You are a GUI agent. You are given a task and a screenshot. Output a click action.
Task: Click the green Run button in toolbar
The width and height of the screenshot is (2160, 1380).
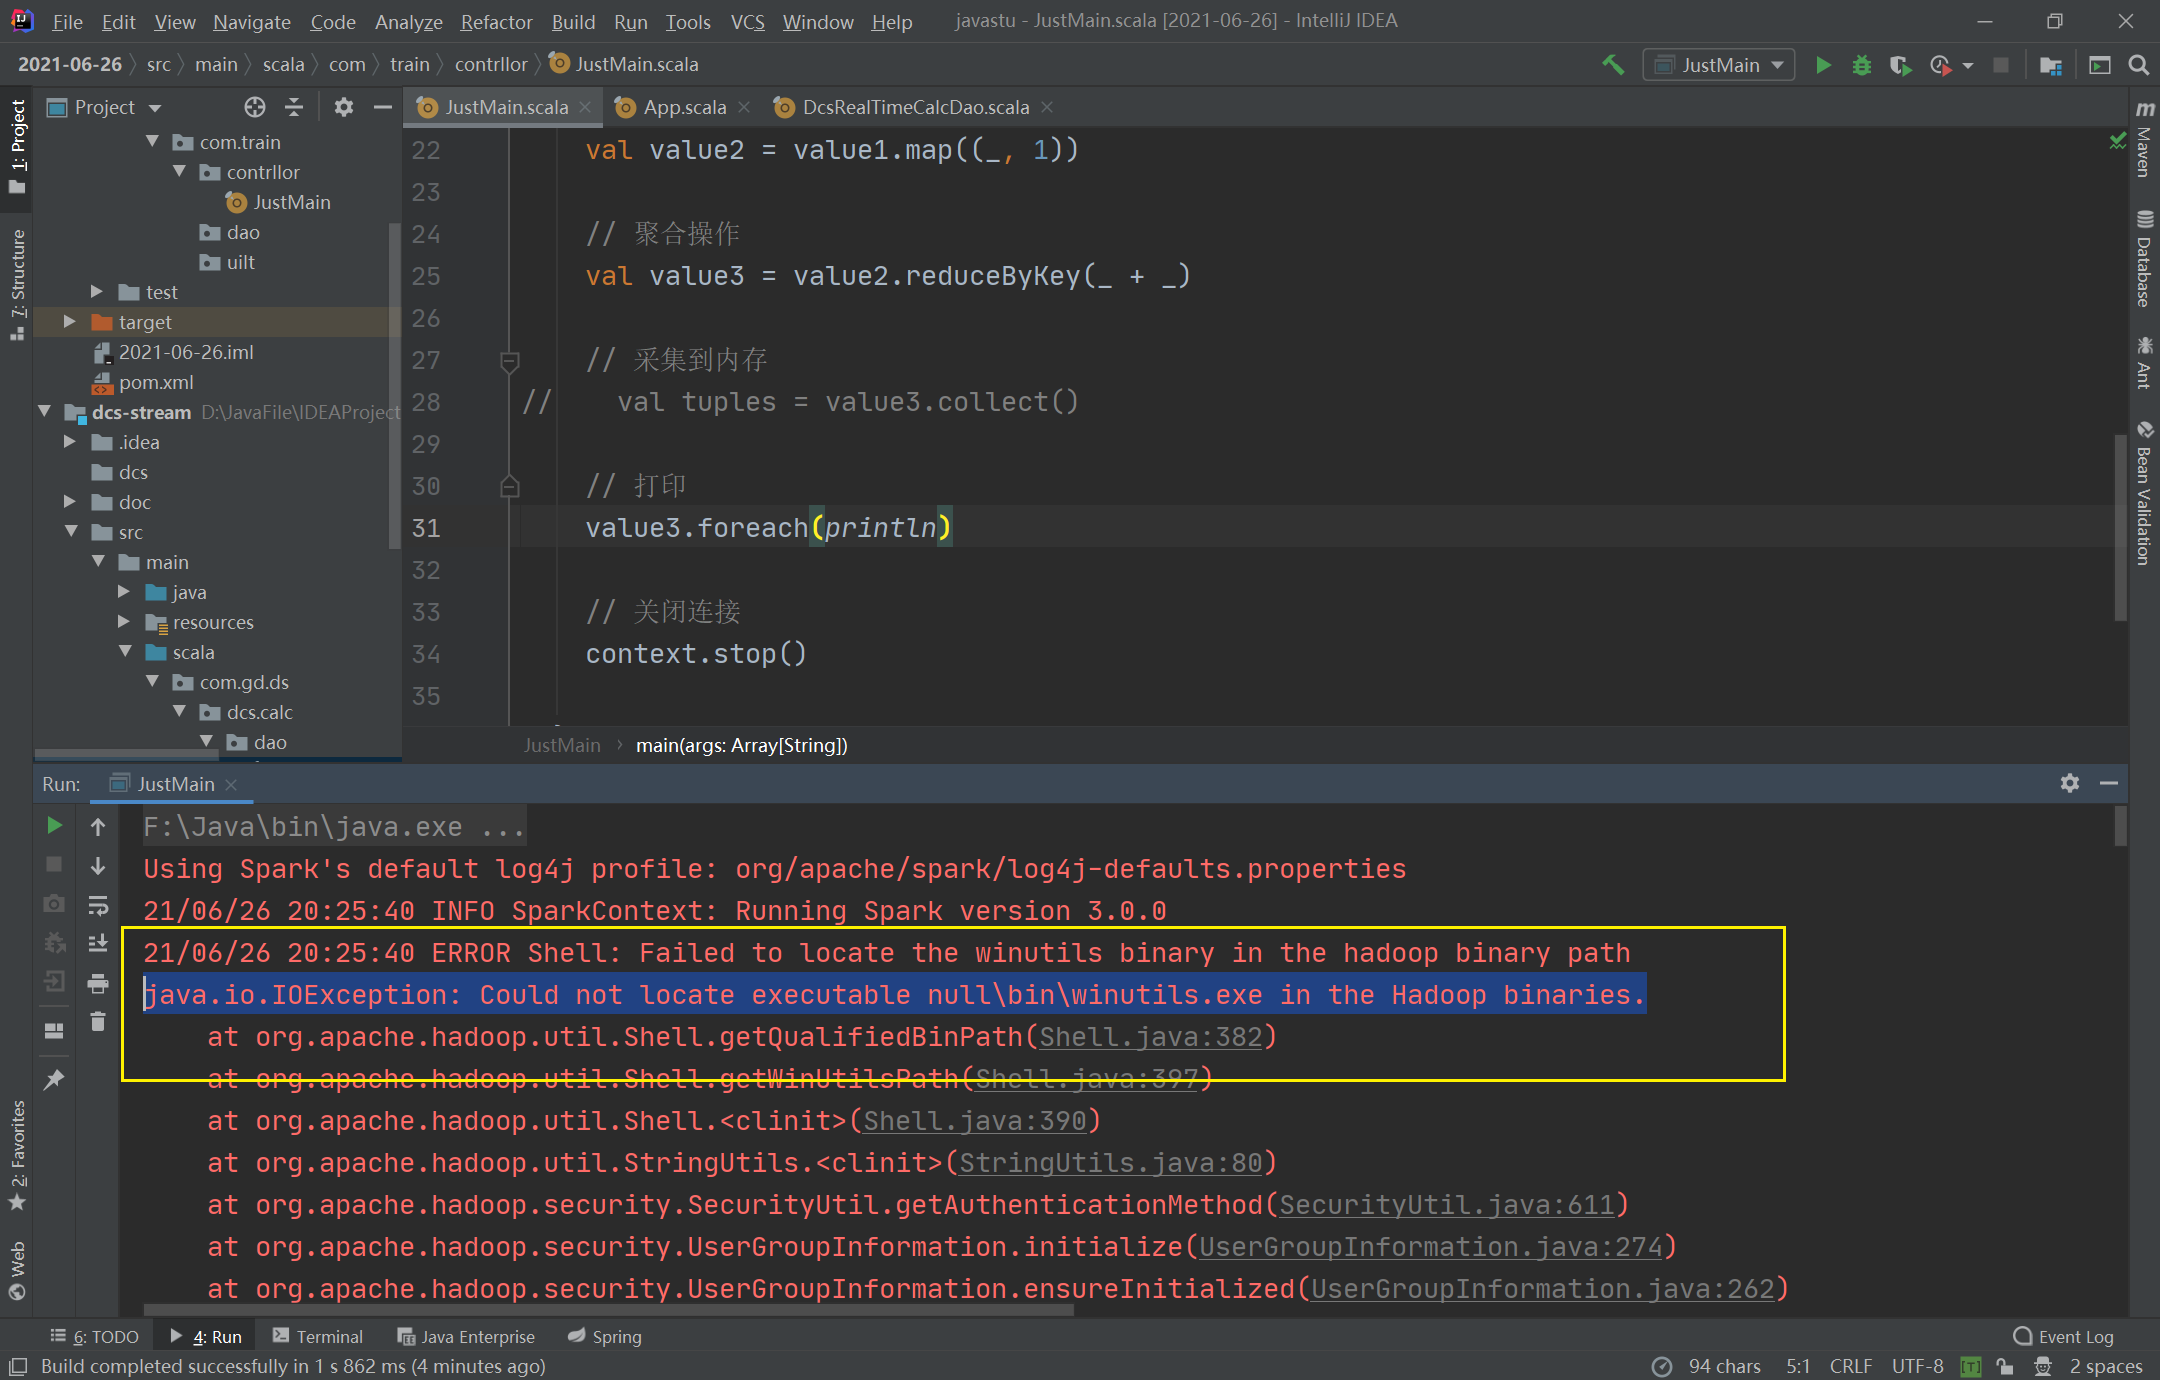(x=1823, y=65)
